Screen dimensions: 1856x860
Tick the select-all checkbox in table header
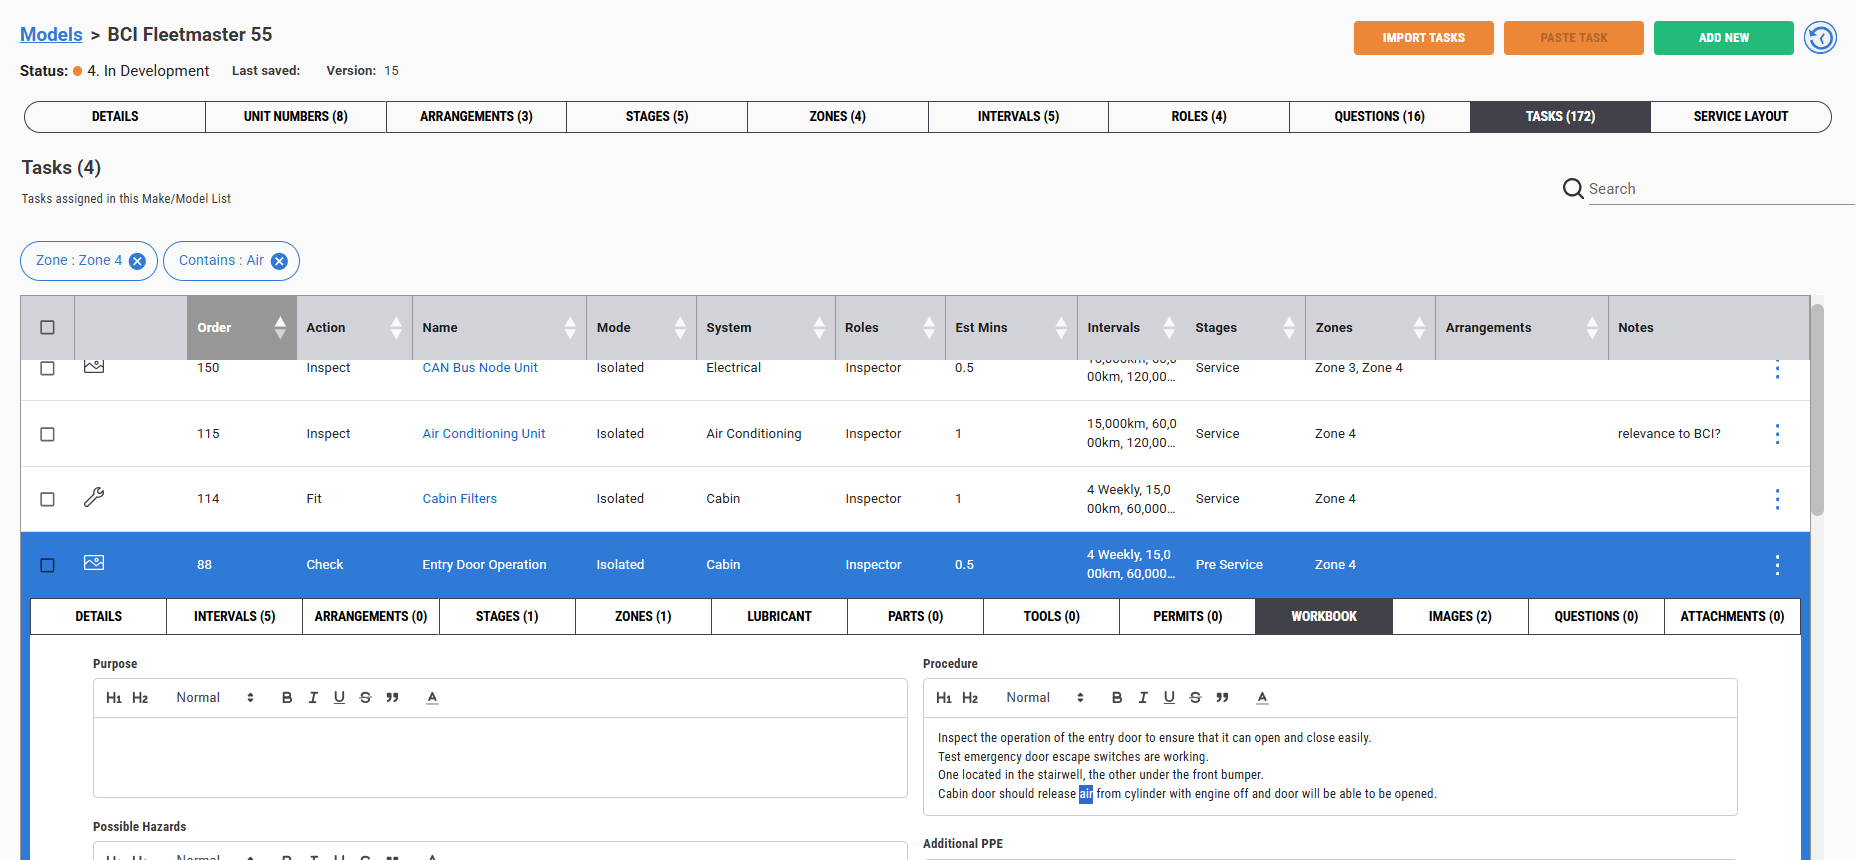[x=47, y=327]
